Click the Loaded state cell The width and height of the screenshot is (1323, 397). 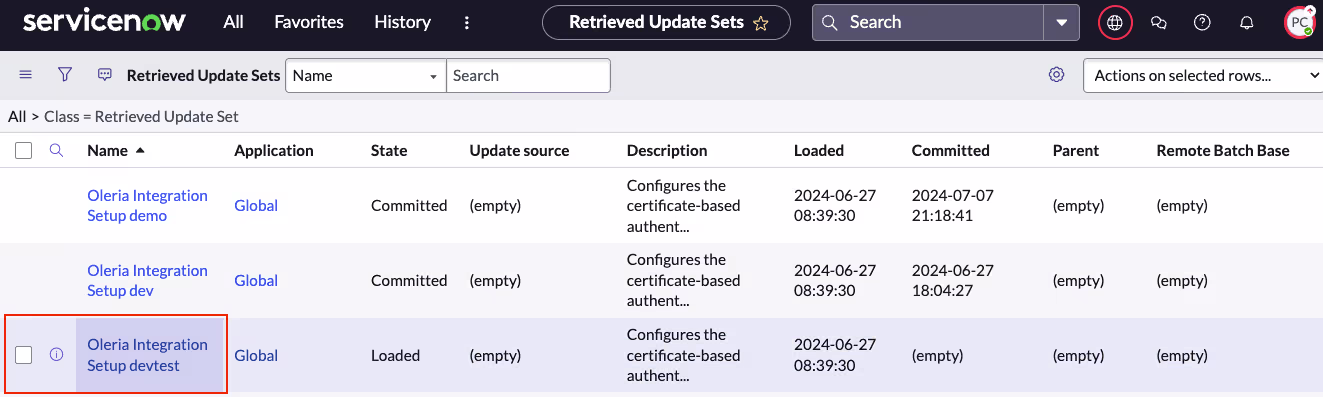point(396,356)
